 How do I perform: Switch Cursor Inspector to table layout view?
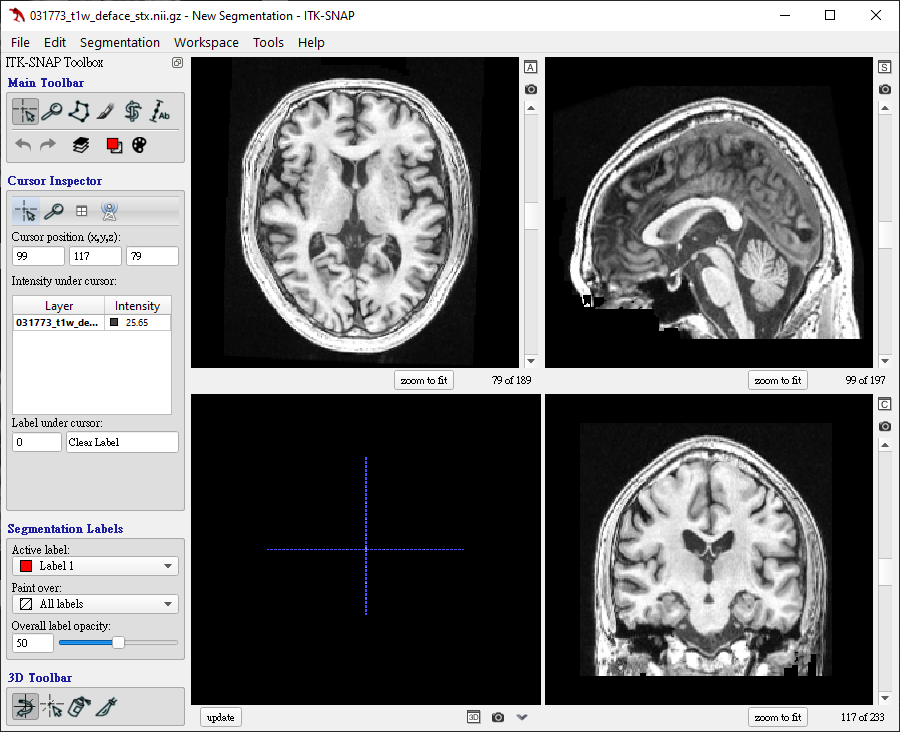tap(81, 211)
